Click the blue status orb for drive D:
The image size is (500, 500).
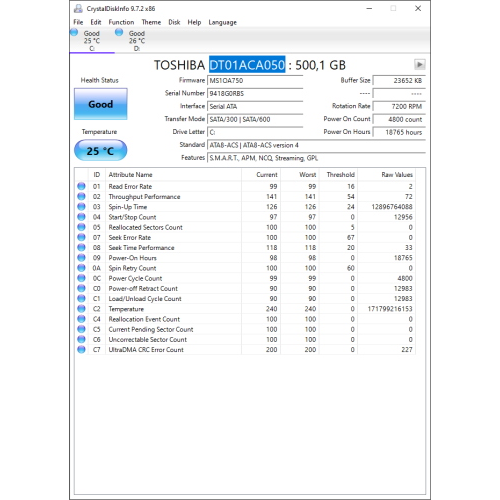point(119,33)
